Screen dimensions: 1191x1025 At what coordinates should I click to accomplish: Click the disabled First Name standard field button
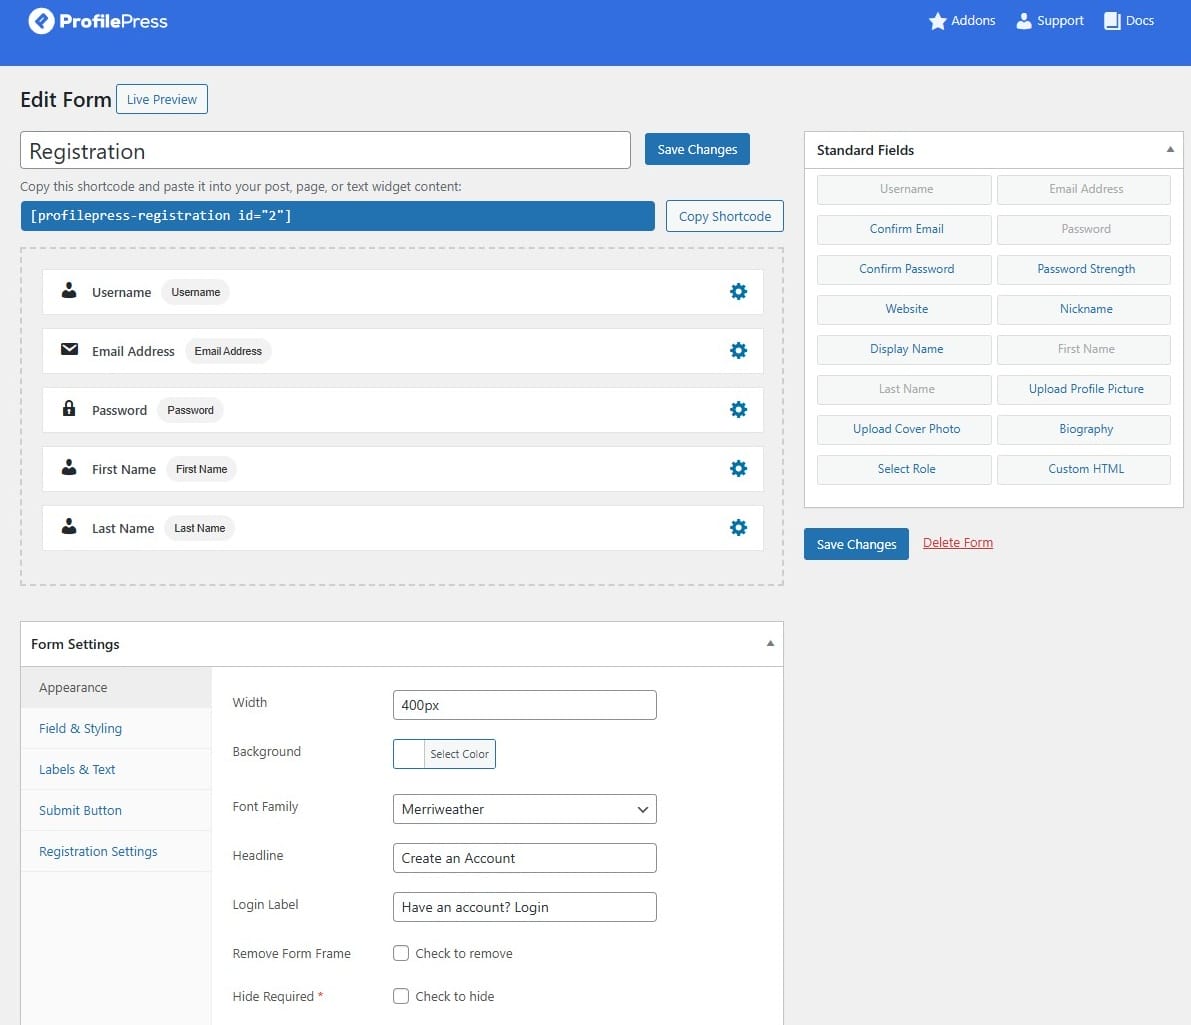pyautogui.click(x=1084, y=350)
